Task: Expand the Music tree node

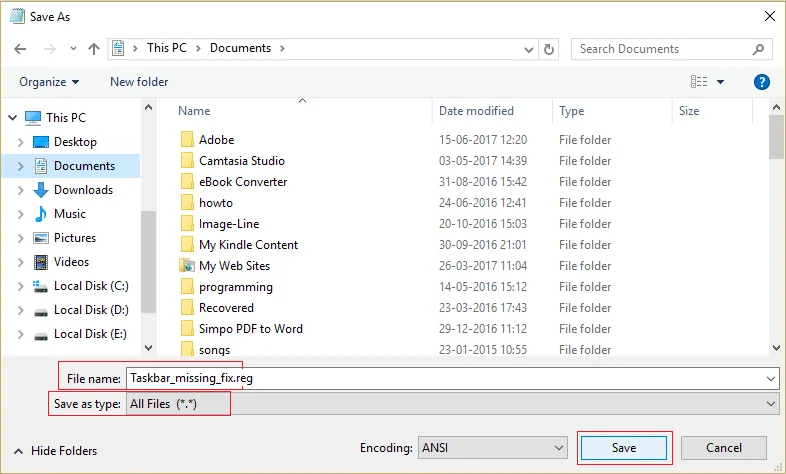Action: (21, 214)
